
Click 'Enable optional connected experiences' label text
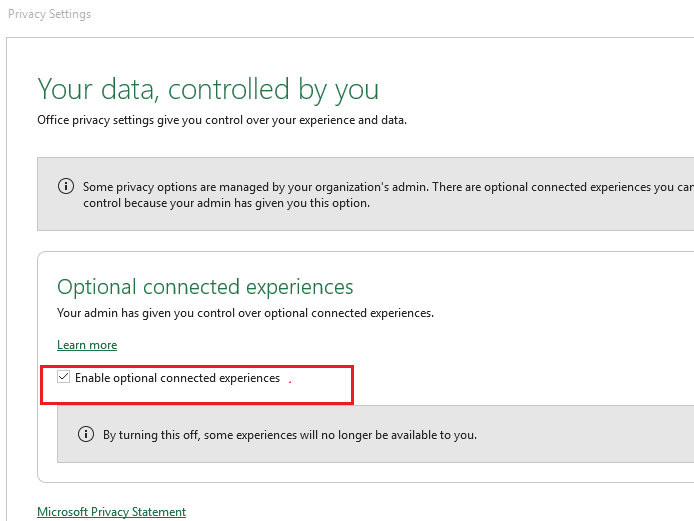point(177,378)
